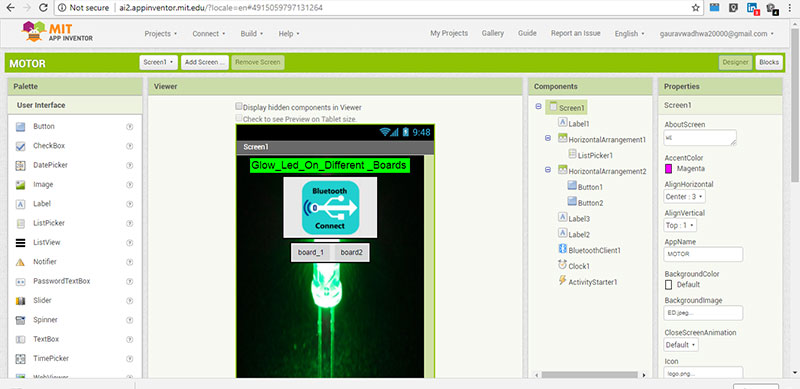Click Add Screen button
Screen dimensions: 800x389
tap(205, 62)
